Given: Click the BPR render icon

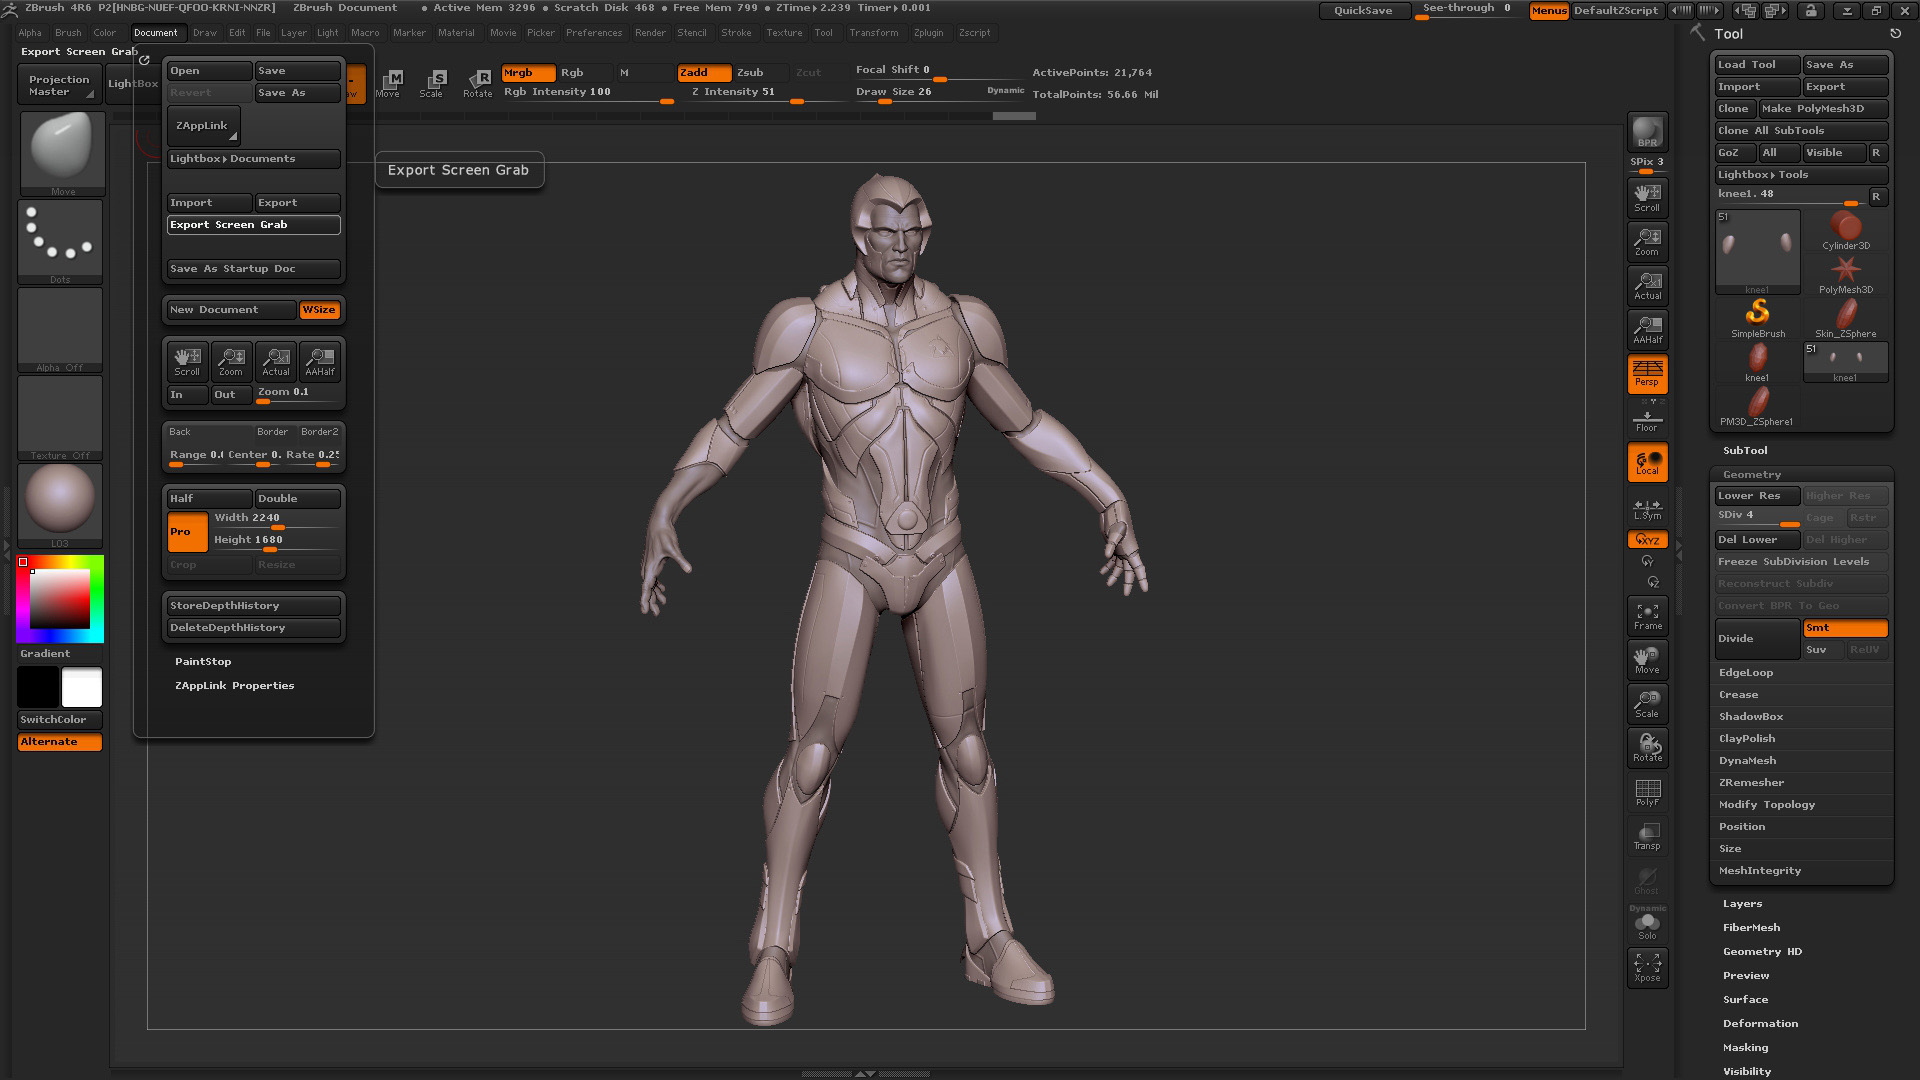Looking at the screenshot, I should [x=1647, y=133].
